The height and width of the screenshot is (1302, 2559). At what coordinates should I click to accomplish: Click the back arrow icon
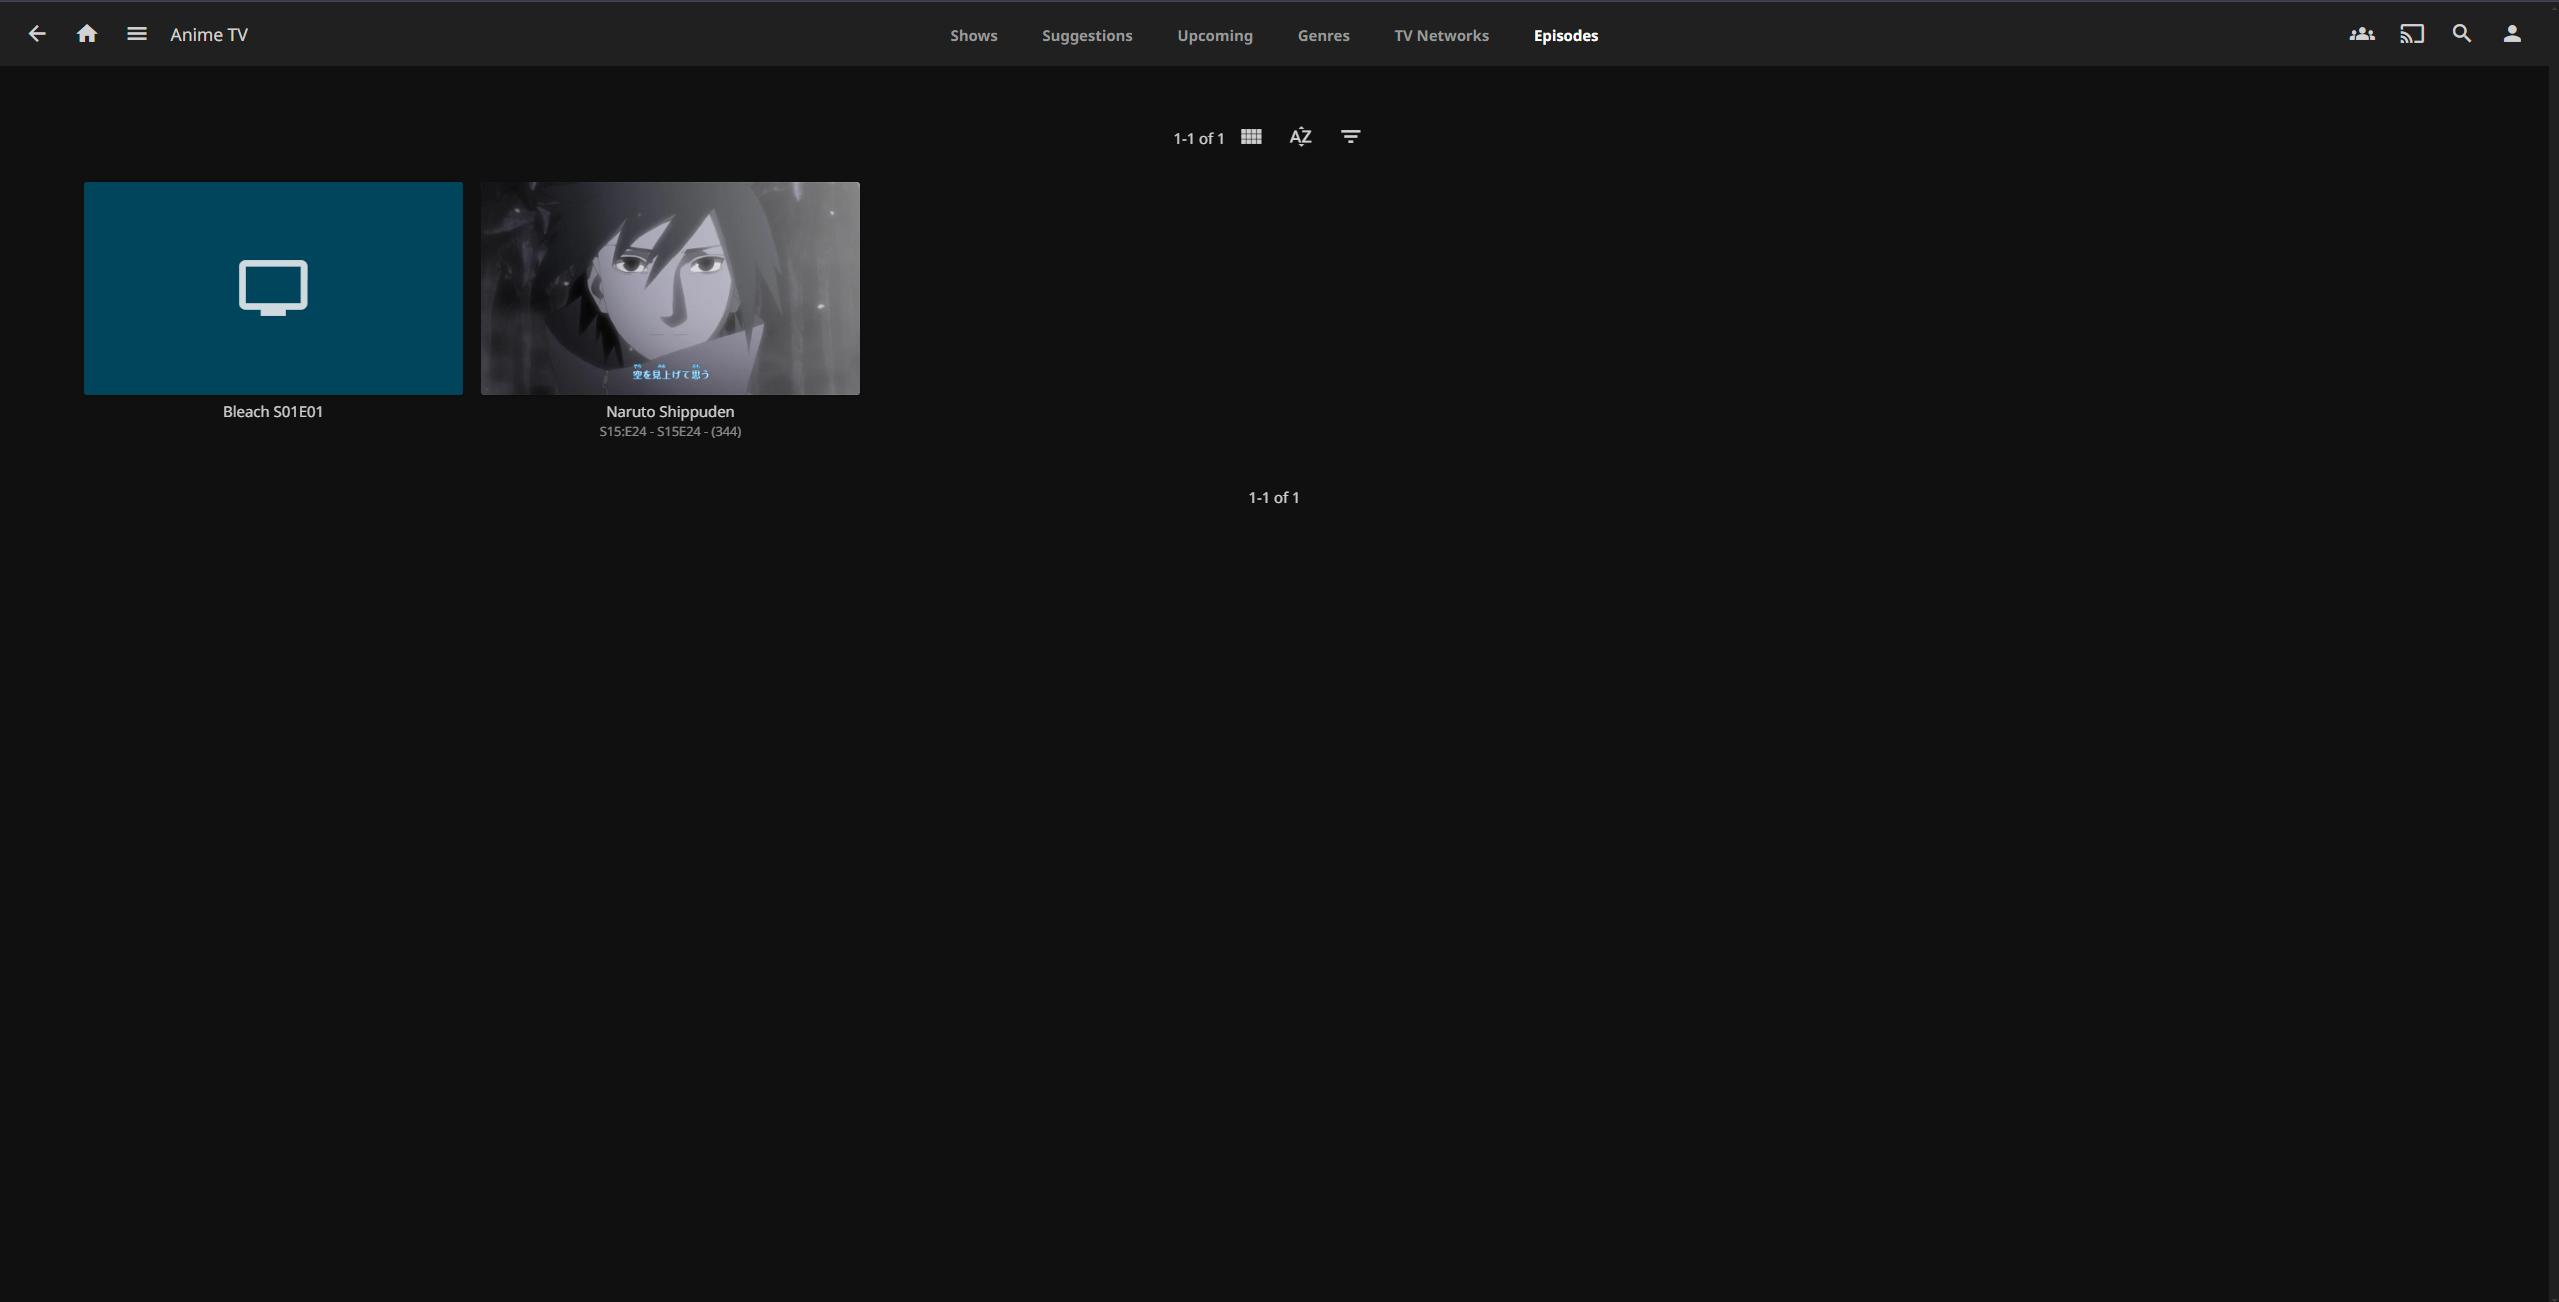(37, 34)
